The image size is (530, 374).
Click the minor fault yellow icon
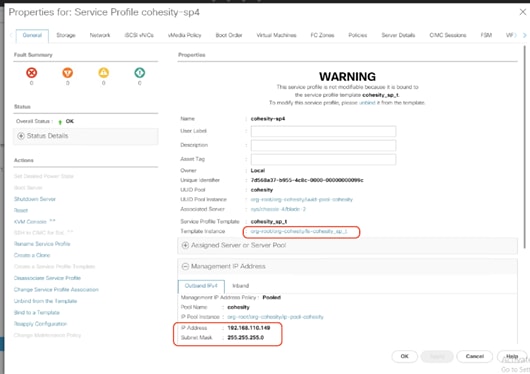pyautogui.click(x=103, y=73)
